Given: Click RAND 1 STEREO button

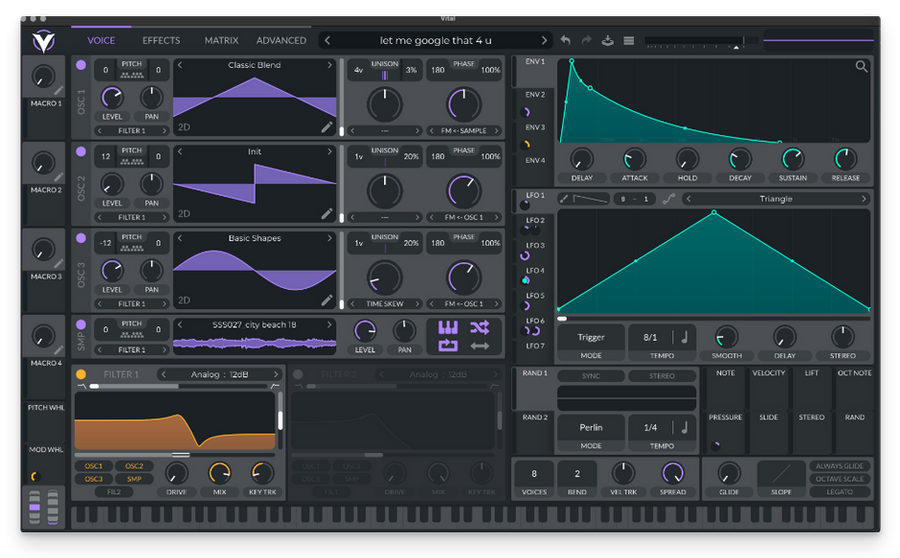Looking at the screenshot, I should point(662,376).
